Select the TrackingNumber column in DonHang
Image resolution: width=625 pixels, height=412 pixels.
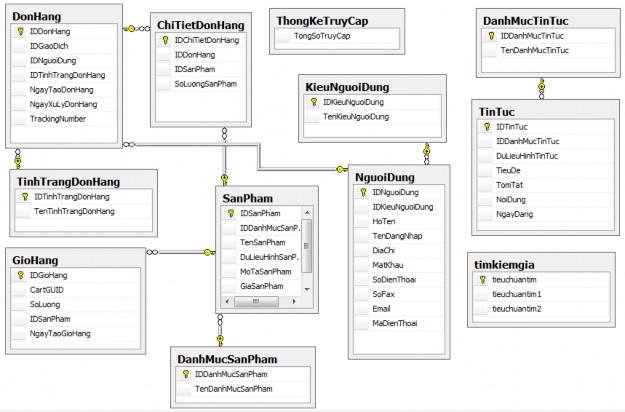click(55, 118)
